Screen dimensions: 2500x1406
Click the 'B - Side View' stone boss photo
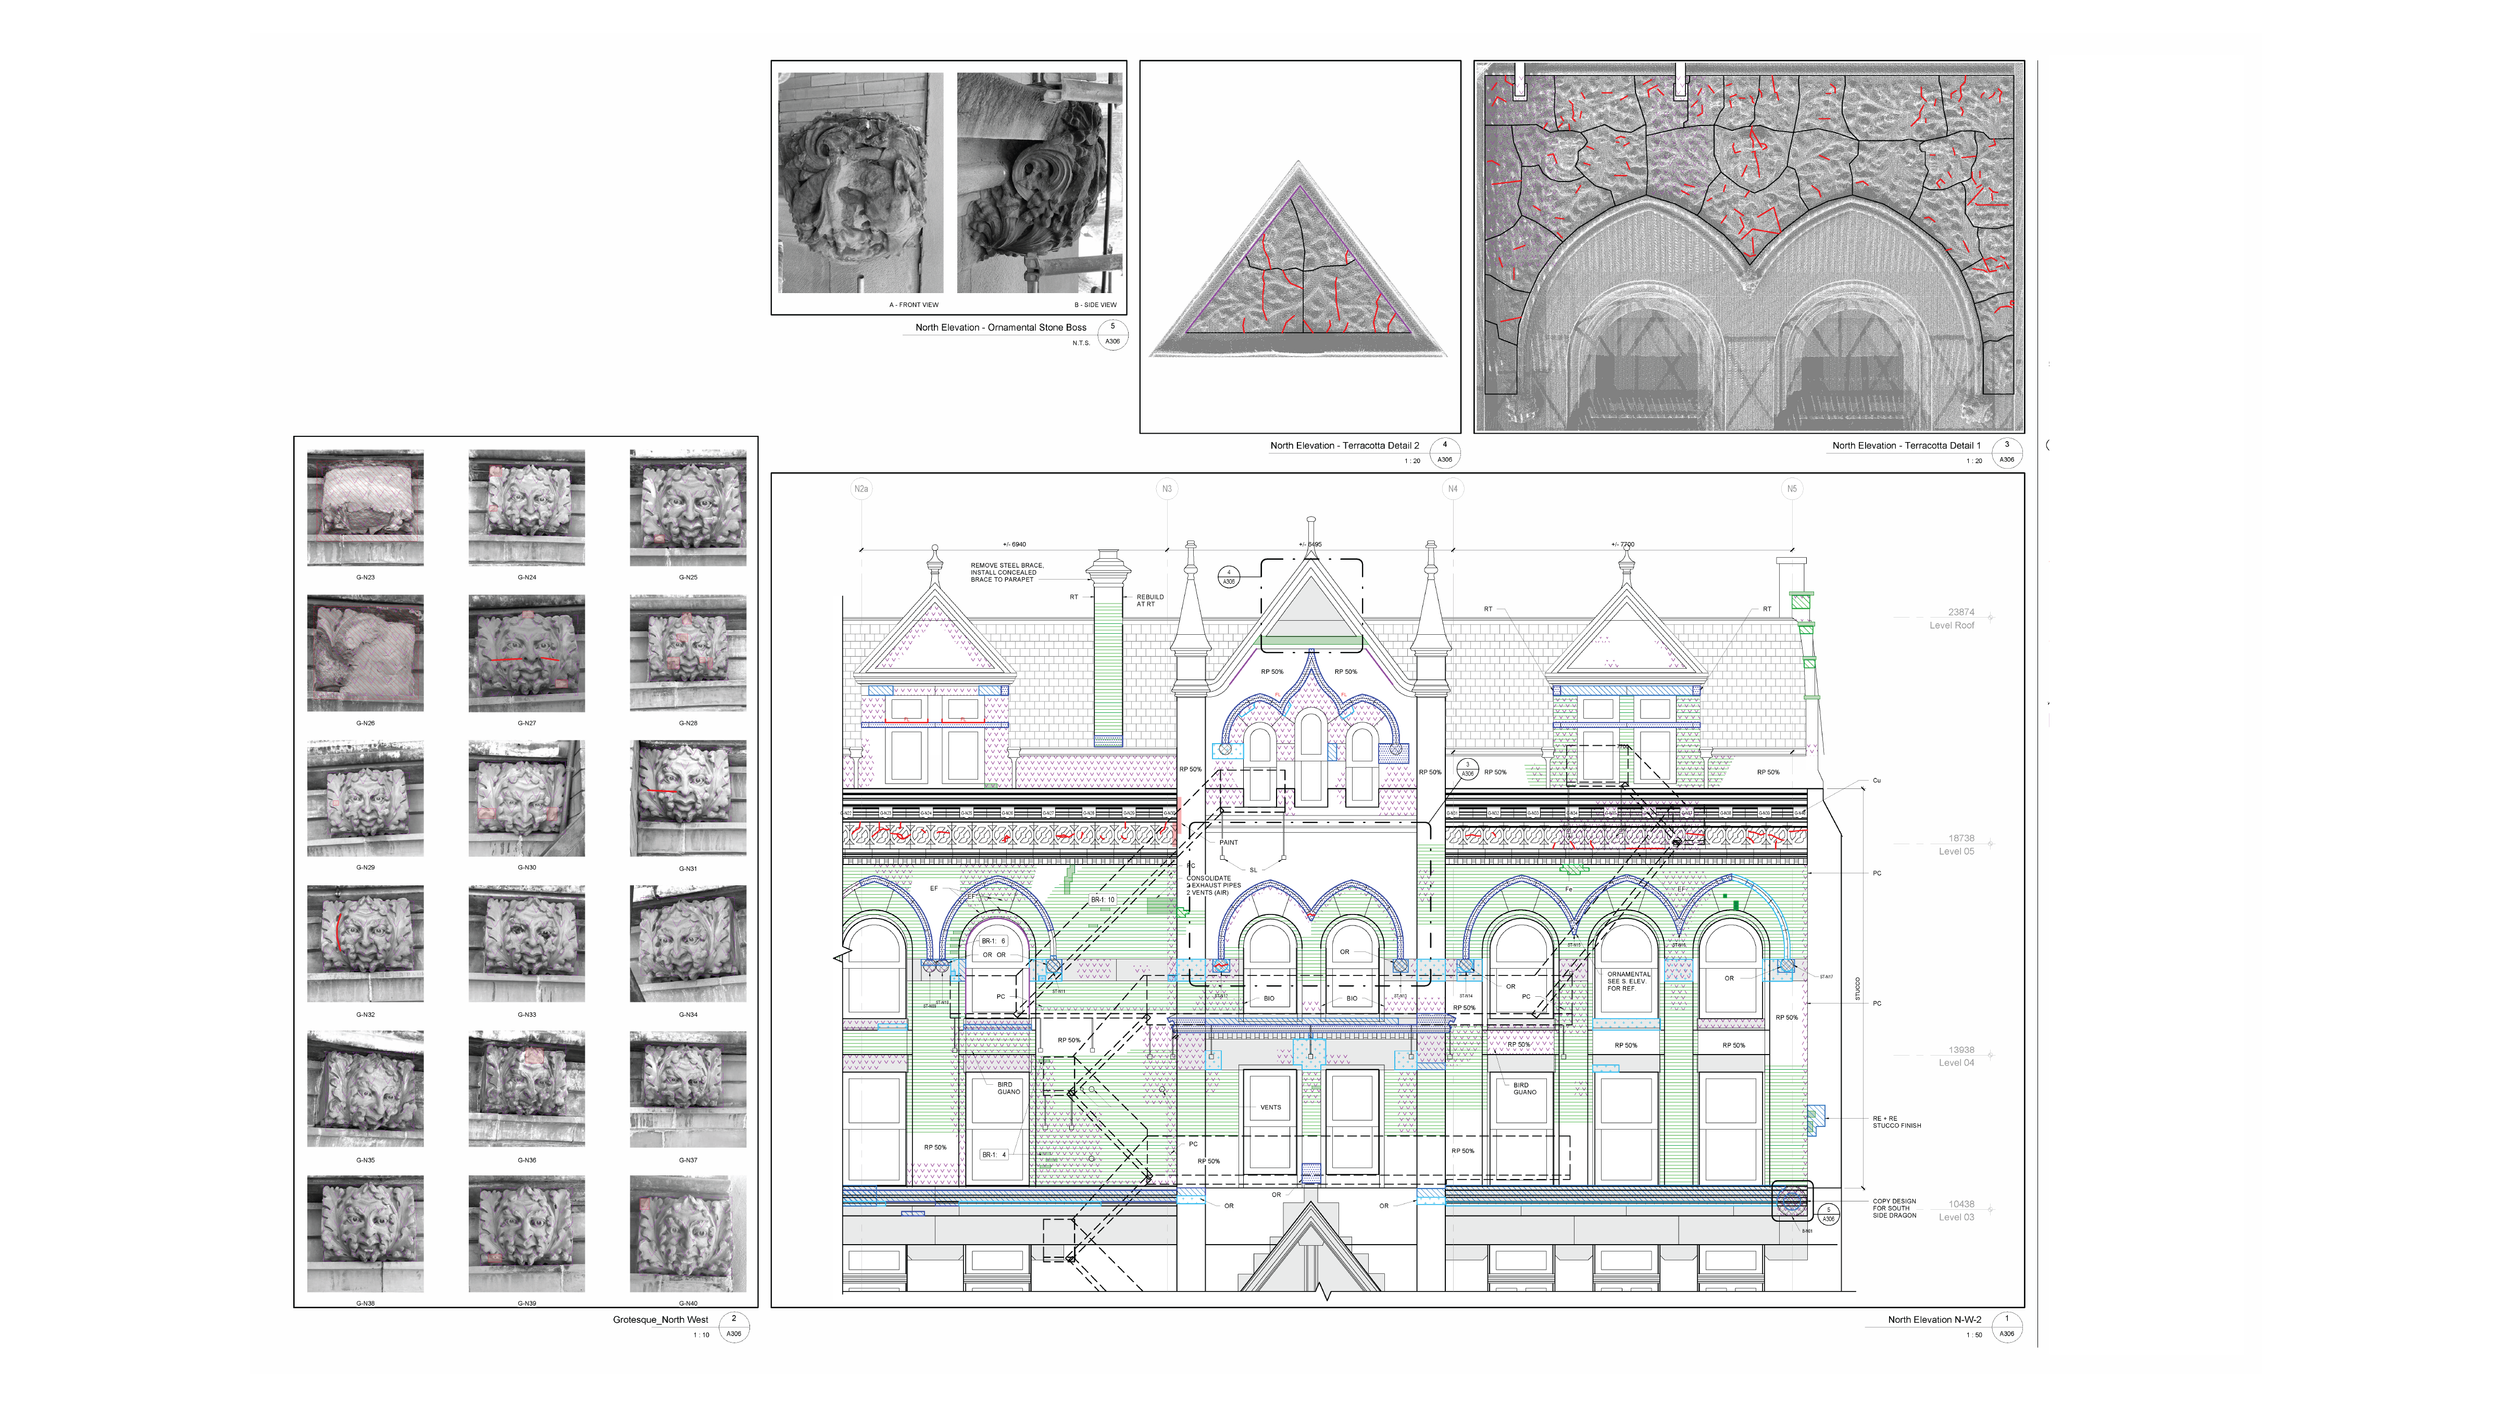[1039, 183]
